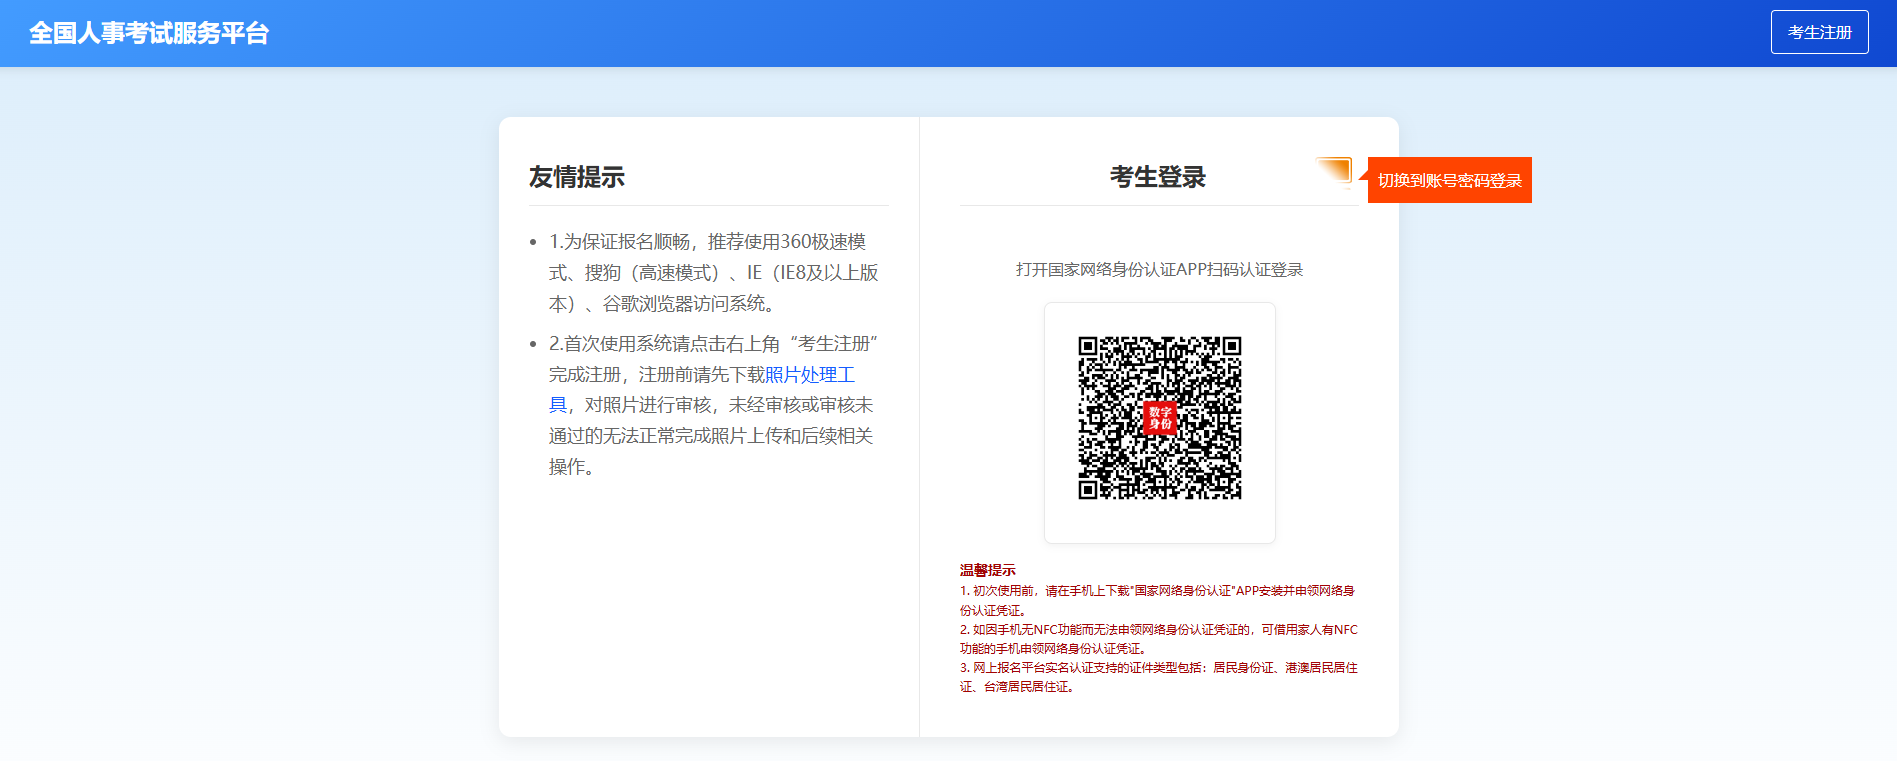Open the 考生注册 registration button
1897x761 pixels.
pos(1819,32)
